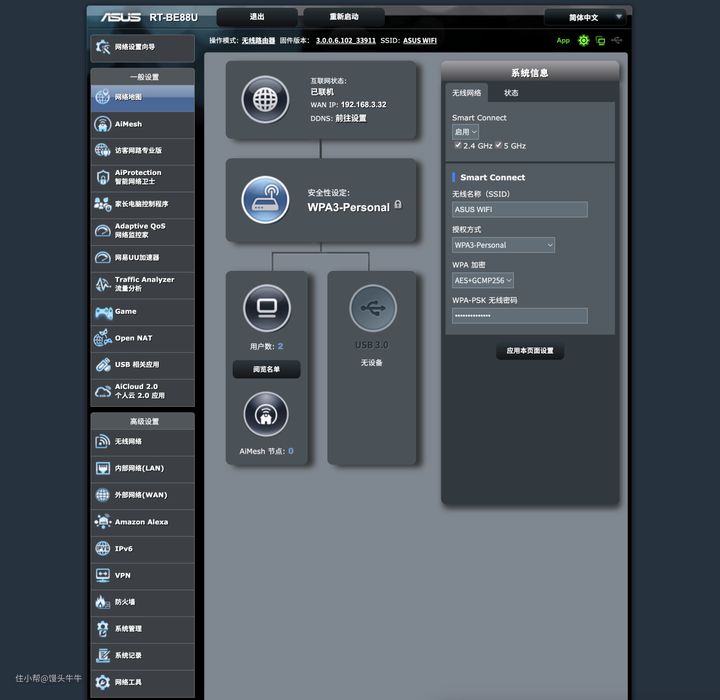This screenshot has height=700, width=720.
Task: Click the wireless router security icon
Action: tap(265, 199)
